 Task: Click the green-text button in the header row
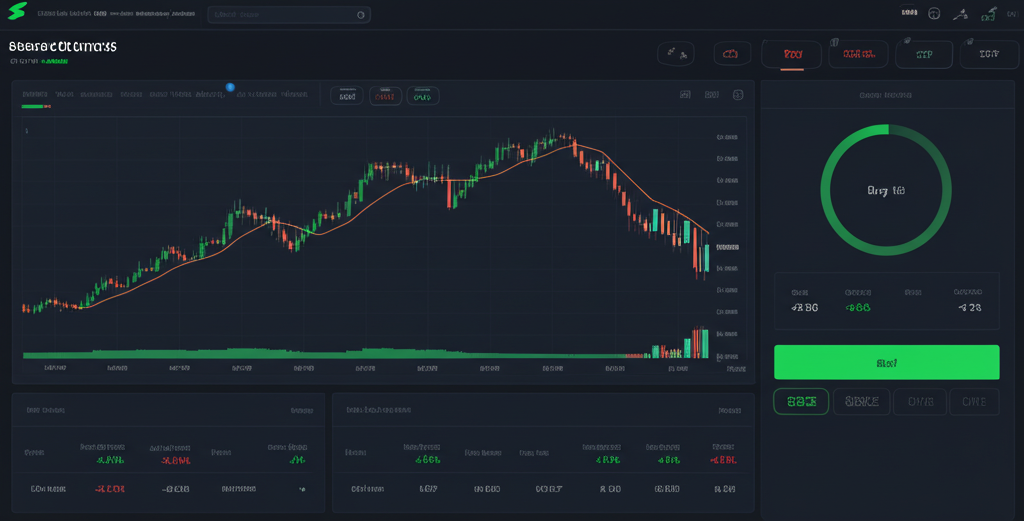tap(924, 55)
